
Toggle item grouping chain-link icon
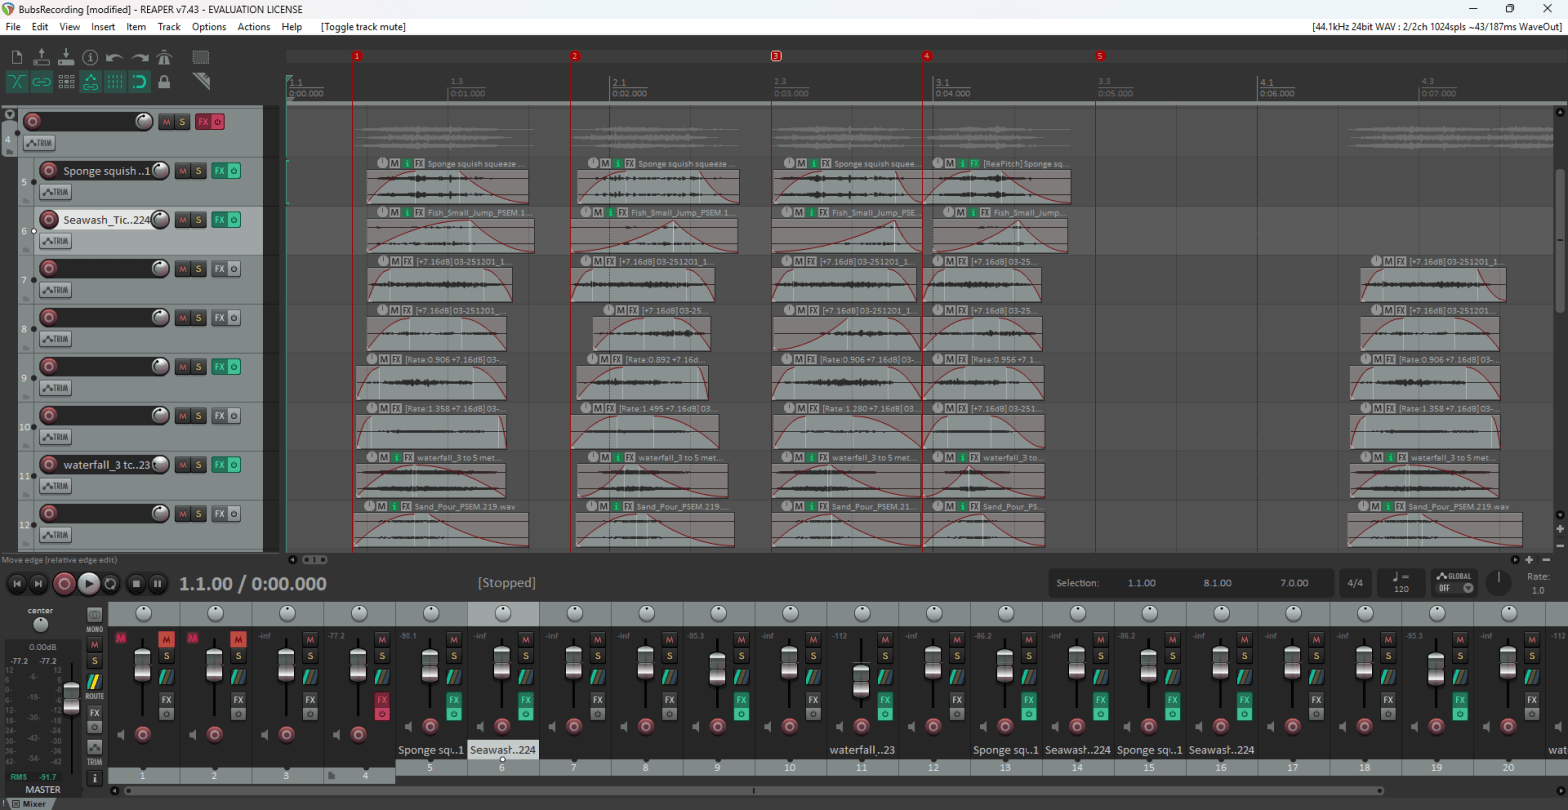point(41,82)
